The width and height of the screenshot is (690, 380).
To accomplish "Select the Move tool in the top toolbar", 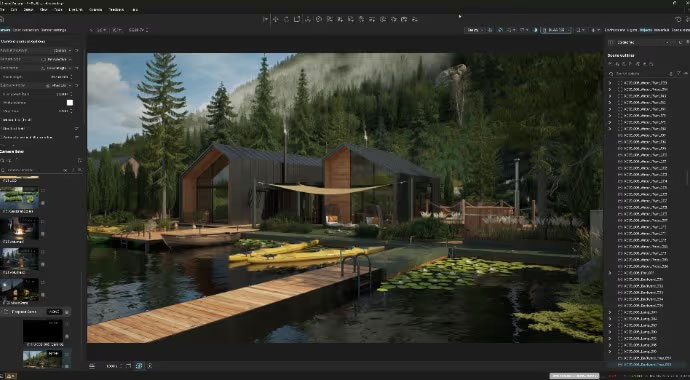I will 275,19.
